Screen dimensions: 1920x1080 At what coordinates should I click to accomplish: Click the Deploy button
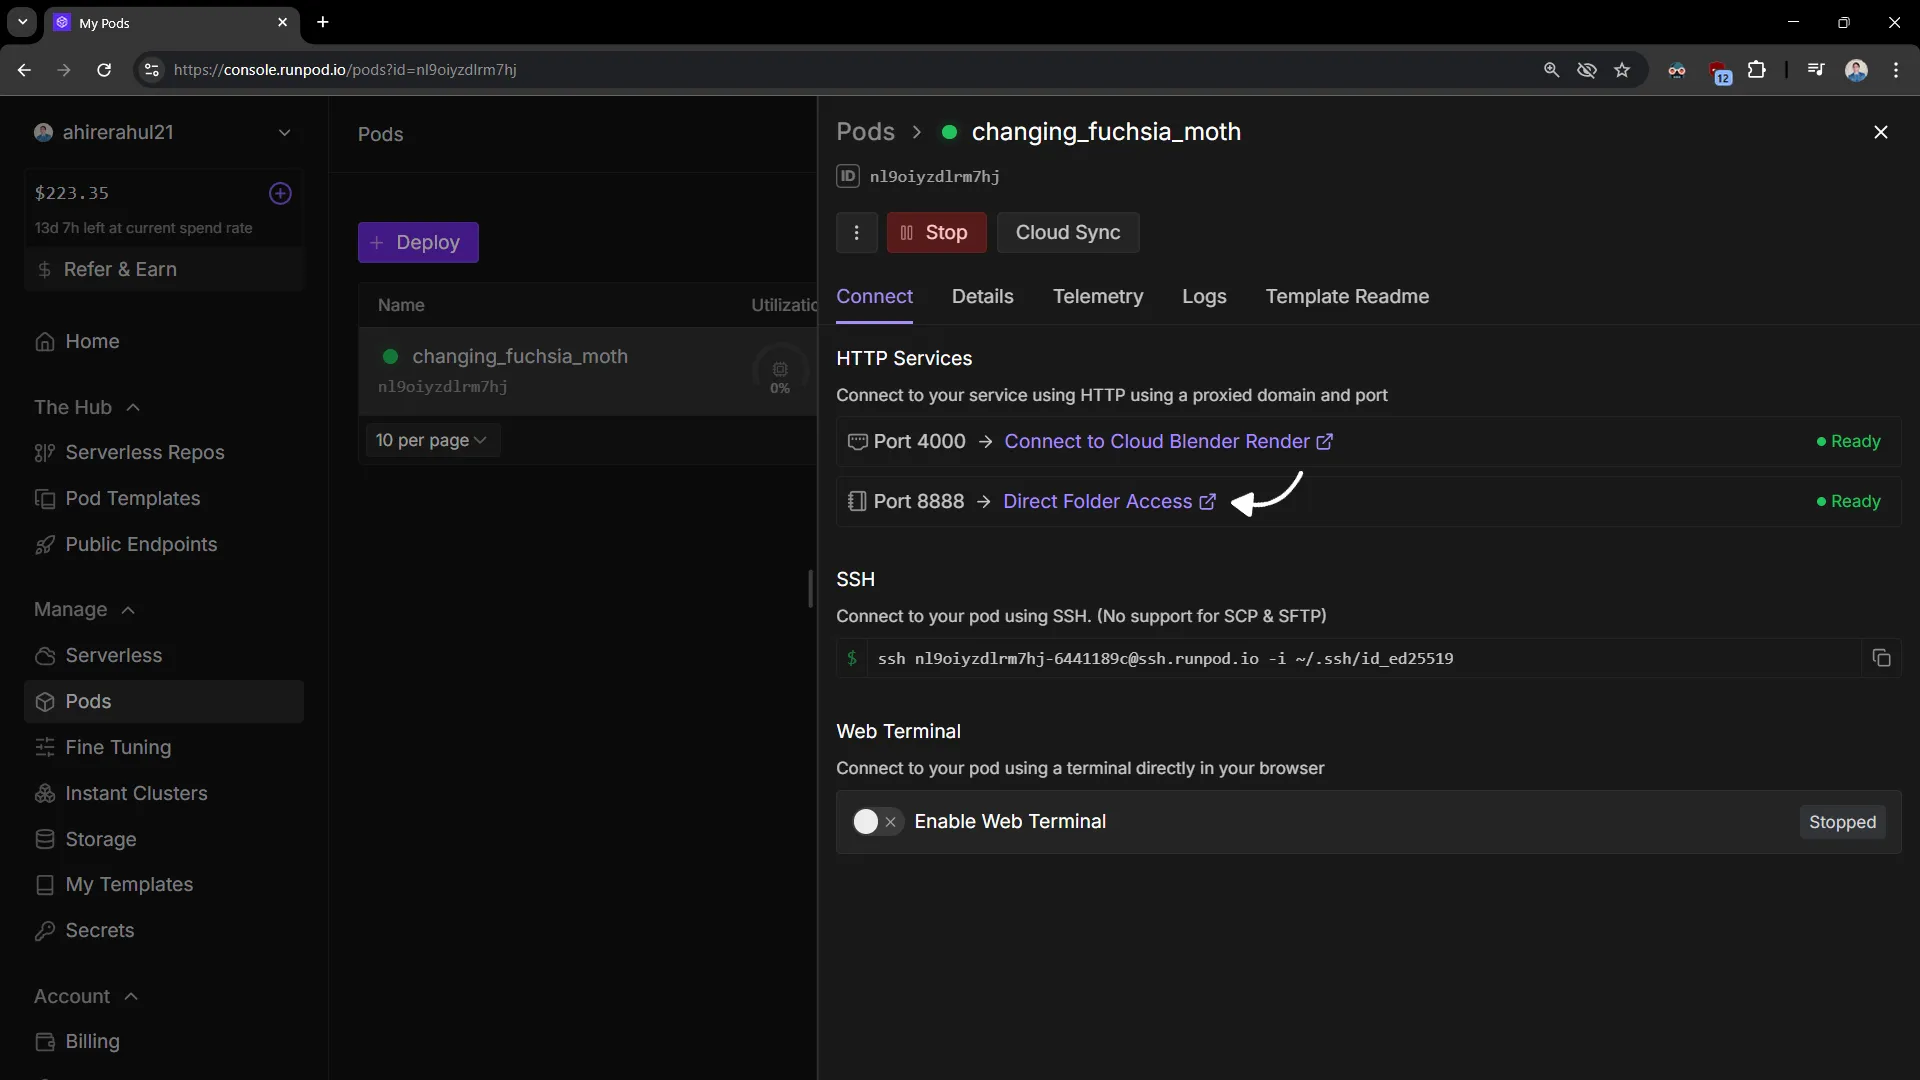click(417, 242)
